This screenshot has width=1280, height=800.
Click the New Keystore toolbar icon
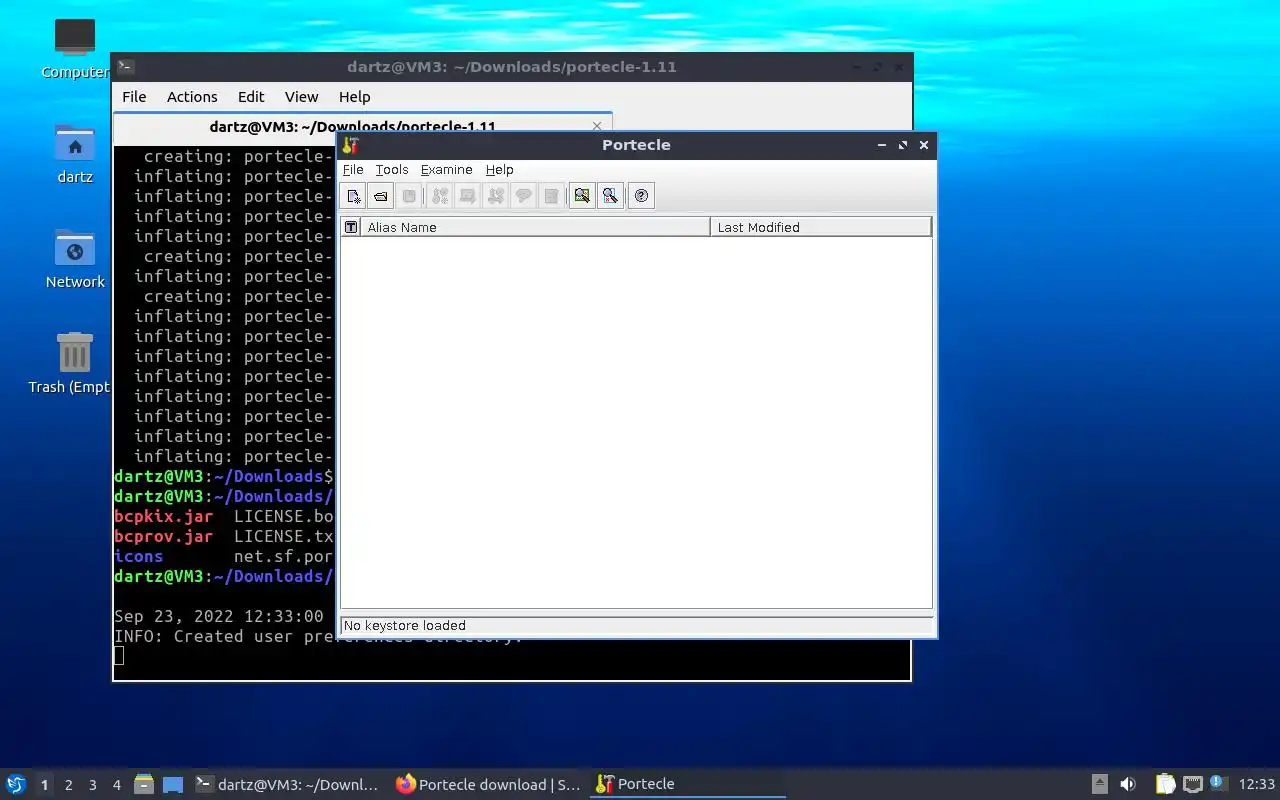click(x=353, y=196)
